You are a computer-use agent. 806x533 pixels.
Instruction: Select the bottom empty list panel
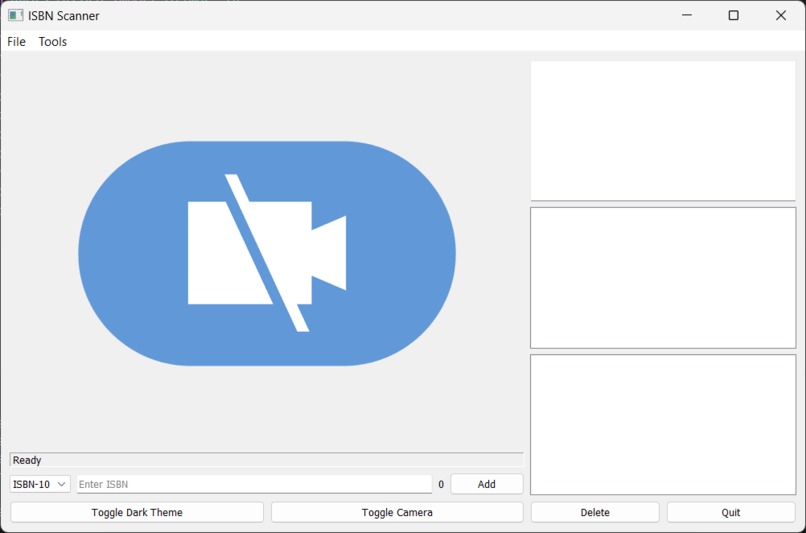pyautogui.click(x=663, y=425)
